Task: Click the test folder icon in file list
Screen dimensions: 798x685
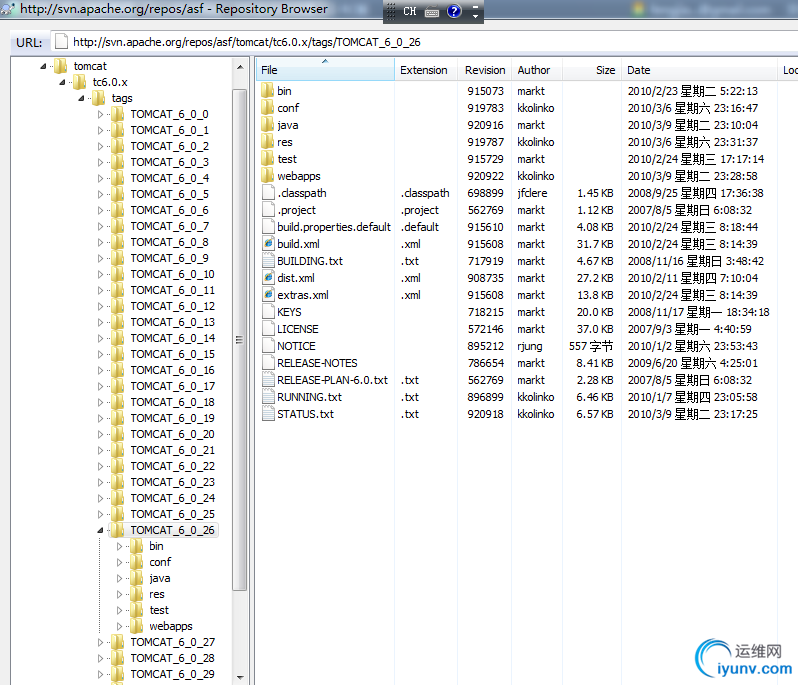Action: [268, 159]
